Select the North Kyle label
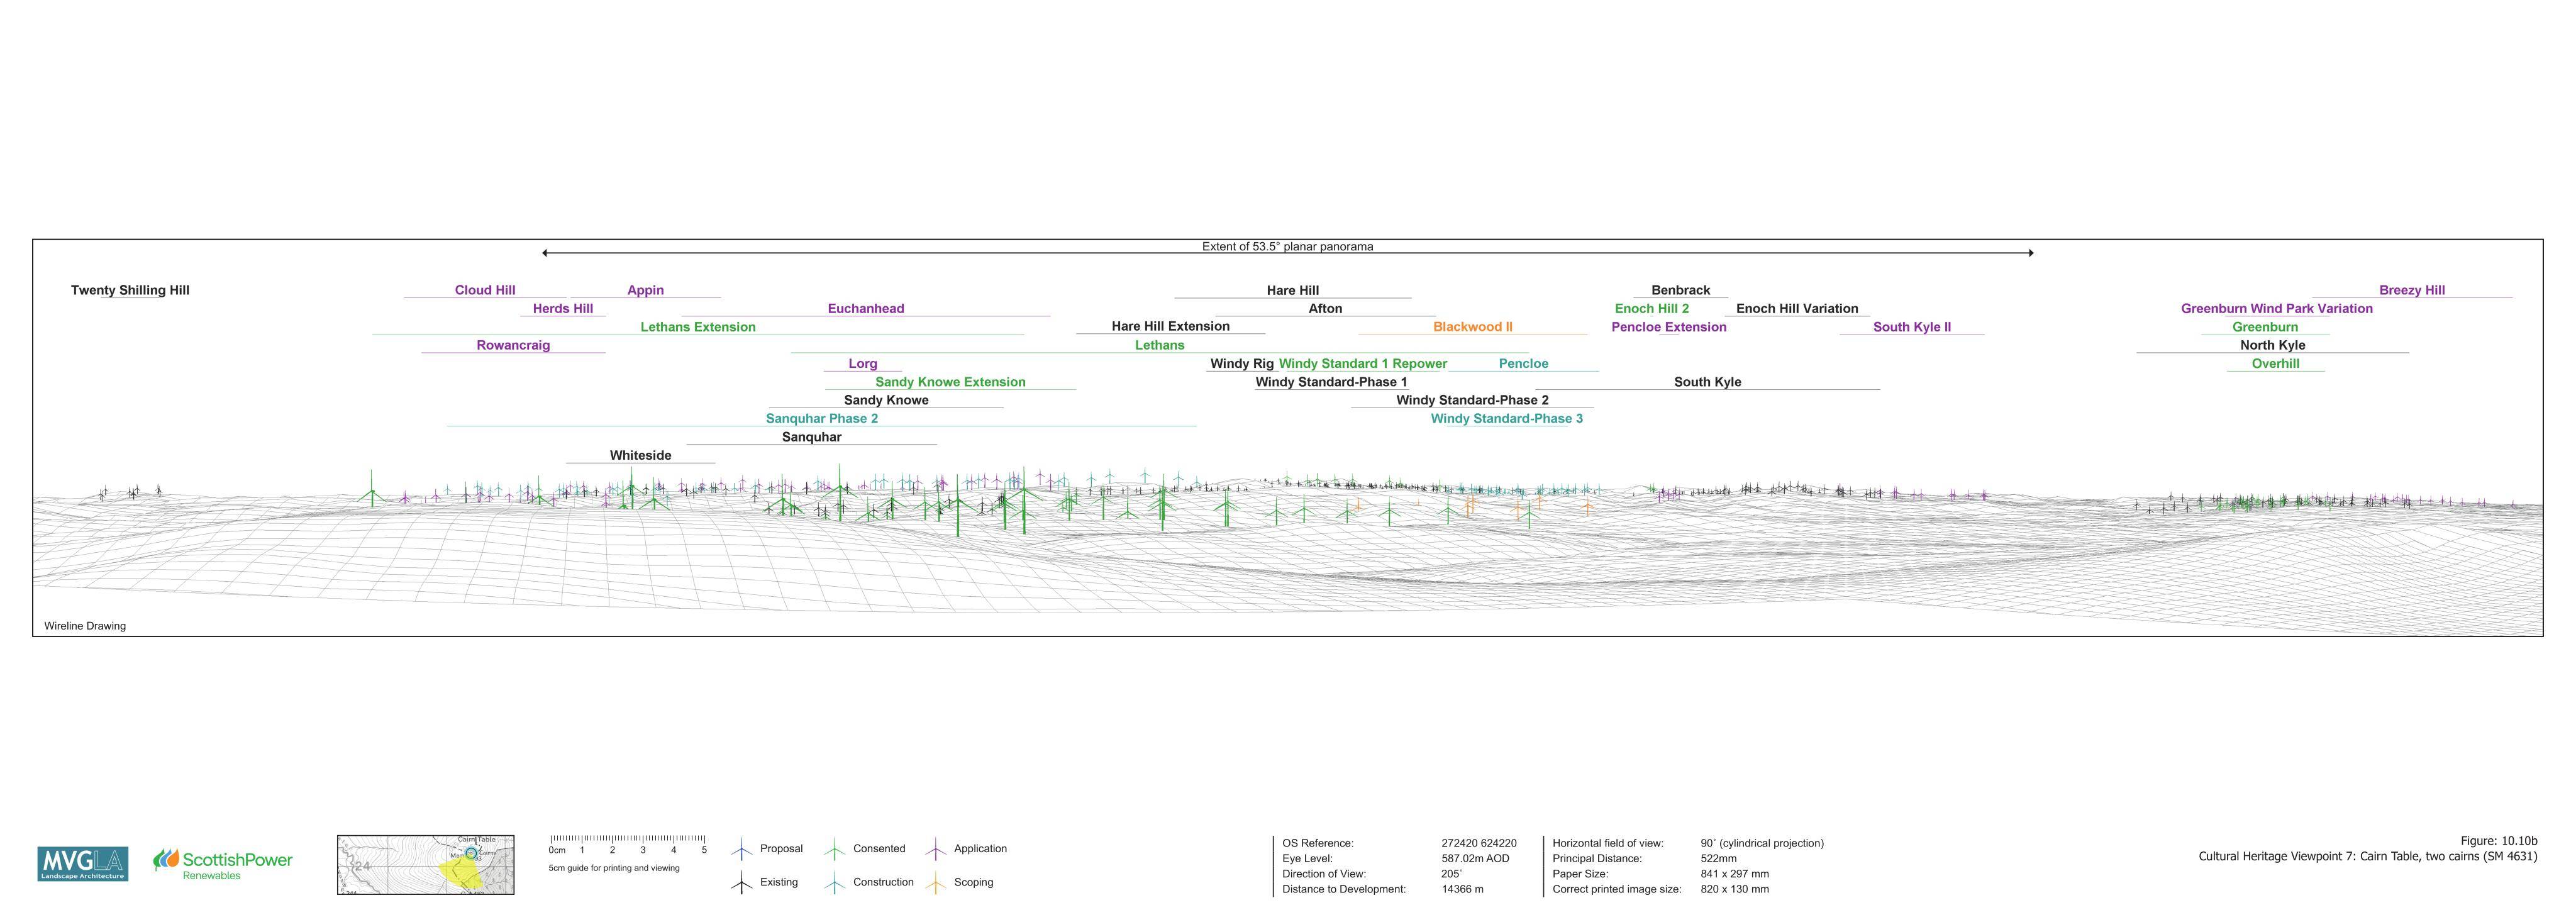Image resolution: width=2576 pixels, height=910 pixels. [x=2273, y=346]
